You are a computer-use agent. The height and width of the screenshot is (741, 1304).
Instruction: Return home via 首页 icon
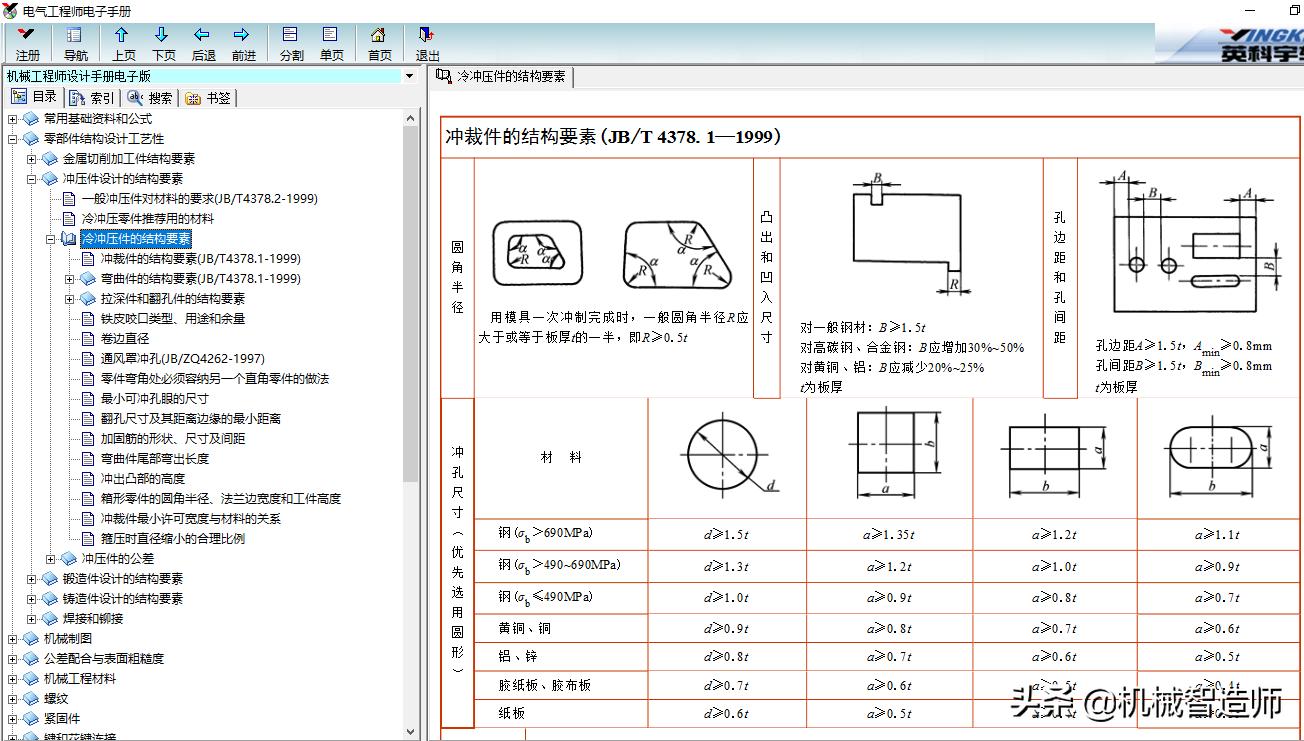pos(378,37)
